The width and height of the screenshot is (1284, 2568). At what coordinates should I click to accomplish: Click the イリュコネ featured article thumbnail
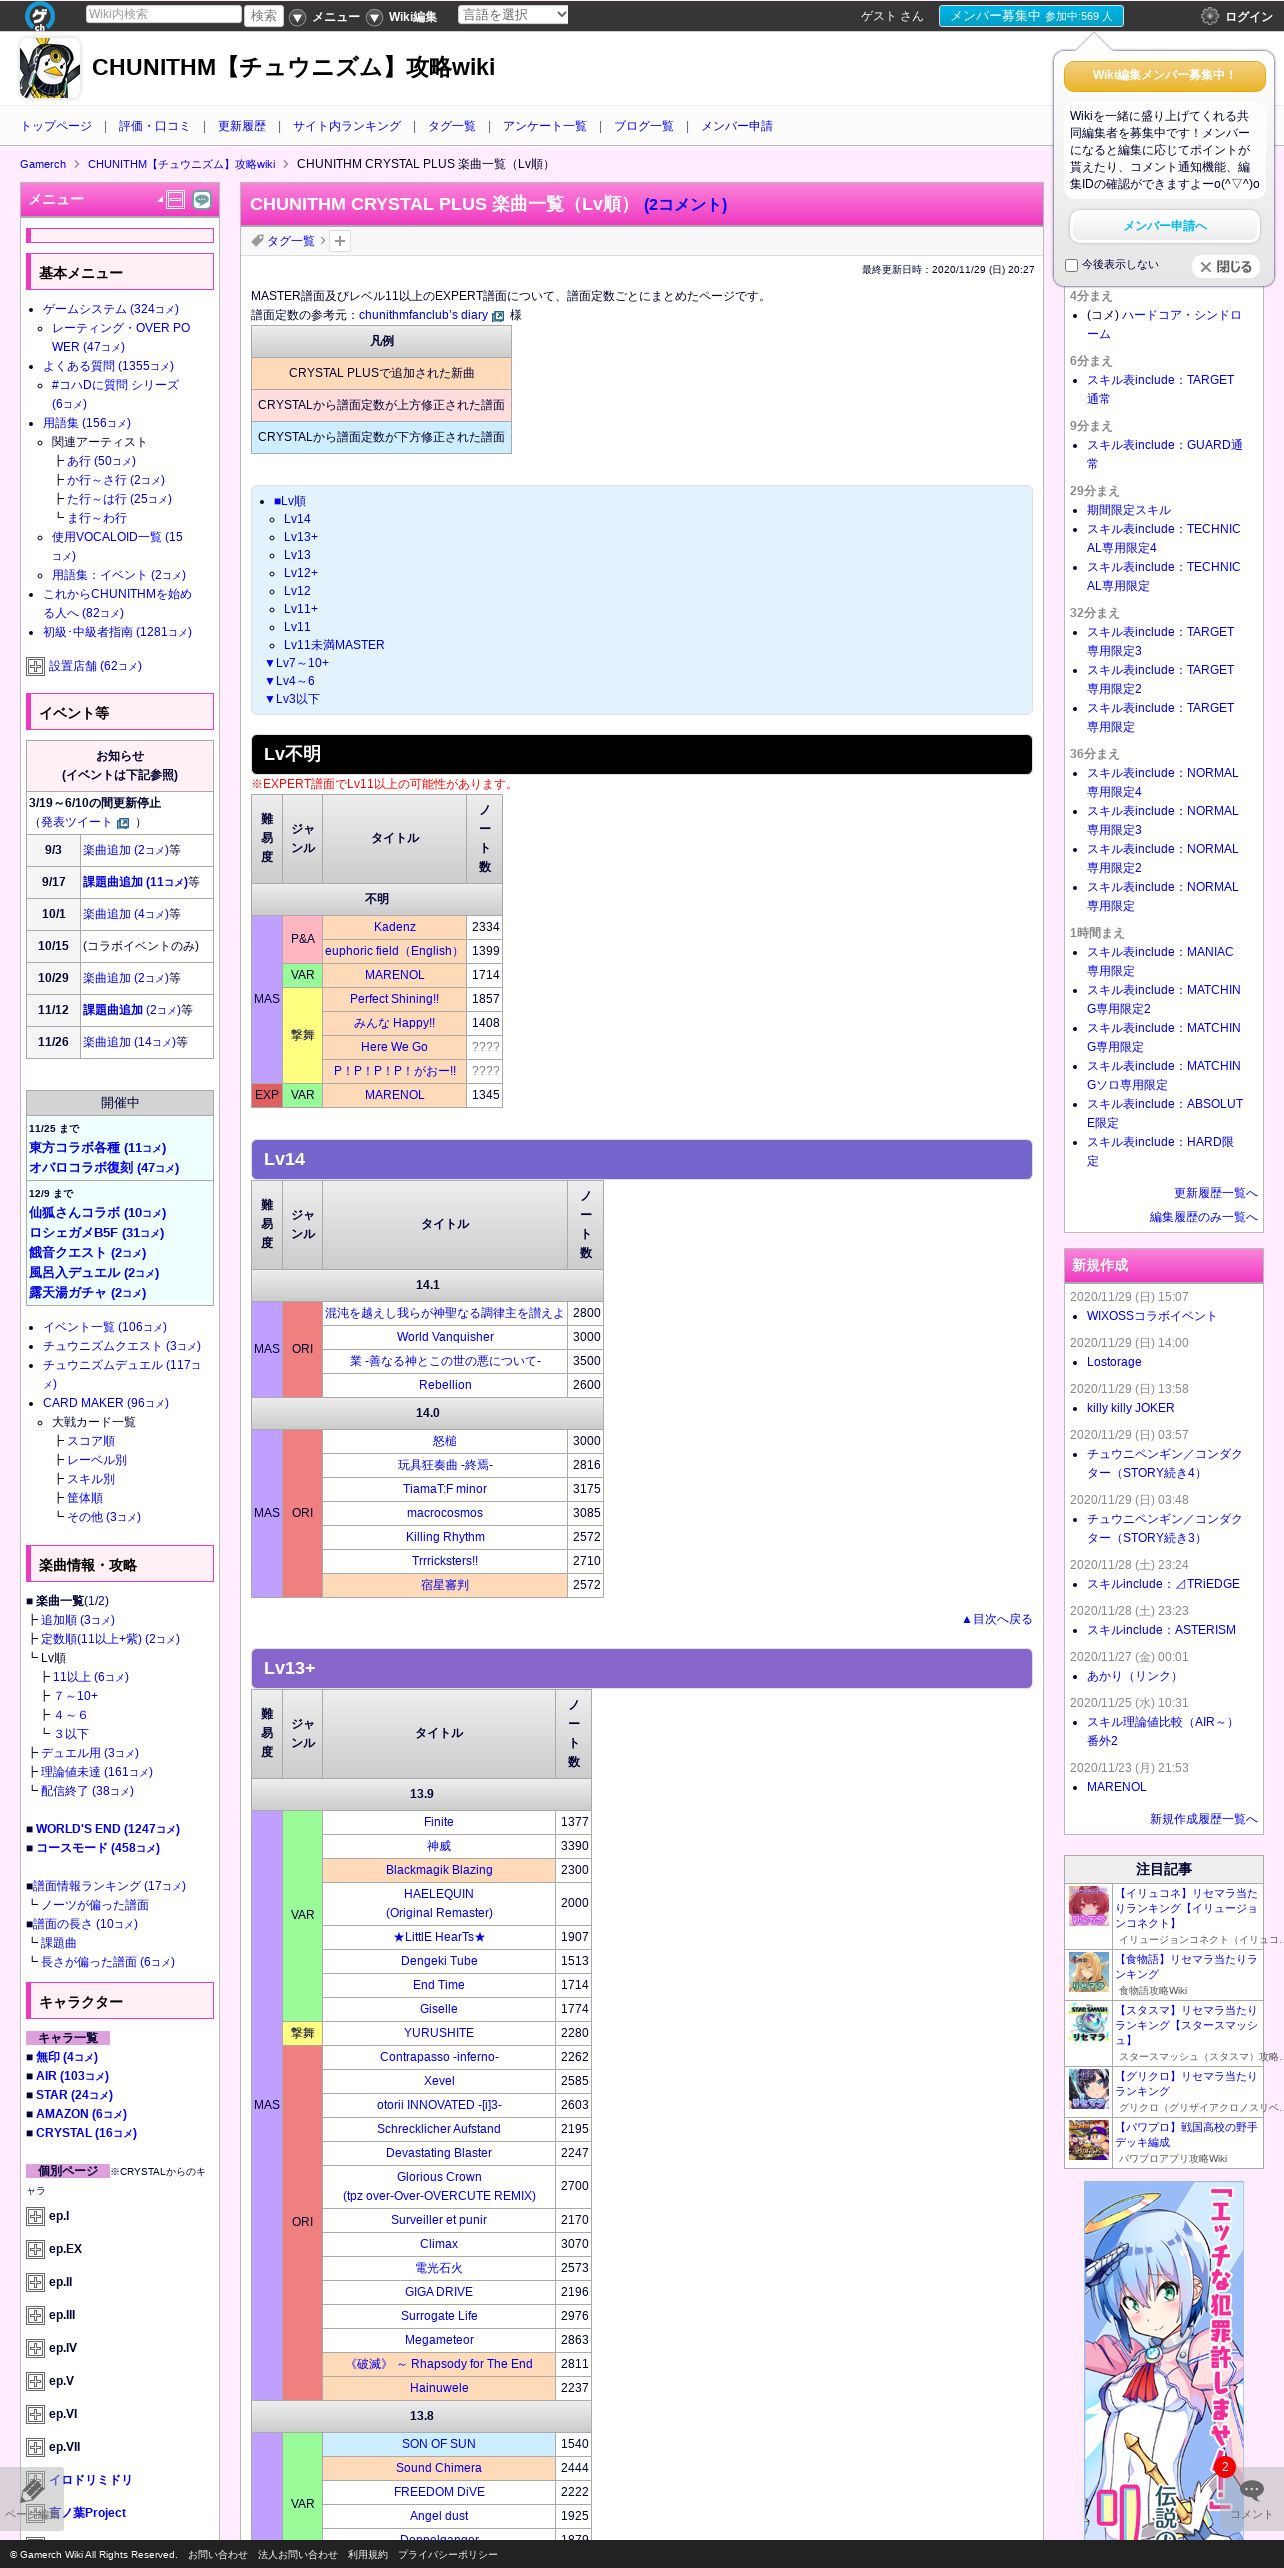pyautogui.click(x=1089, y=1906)
